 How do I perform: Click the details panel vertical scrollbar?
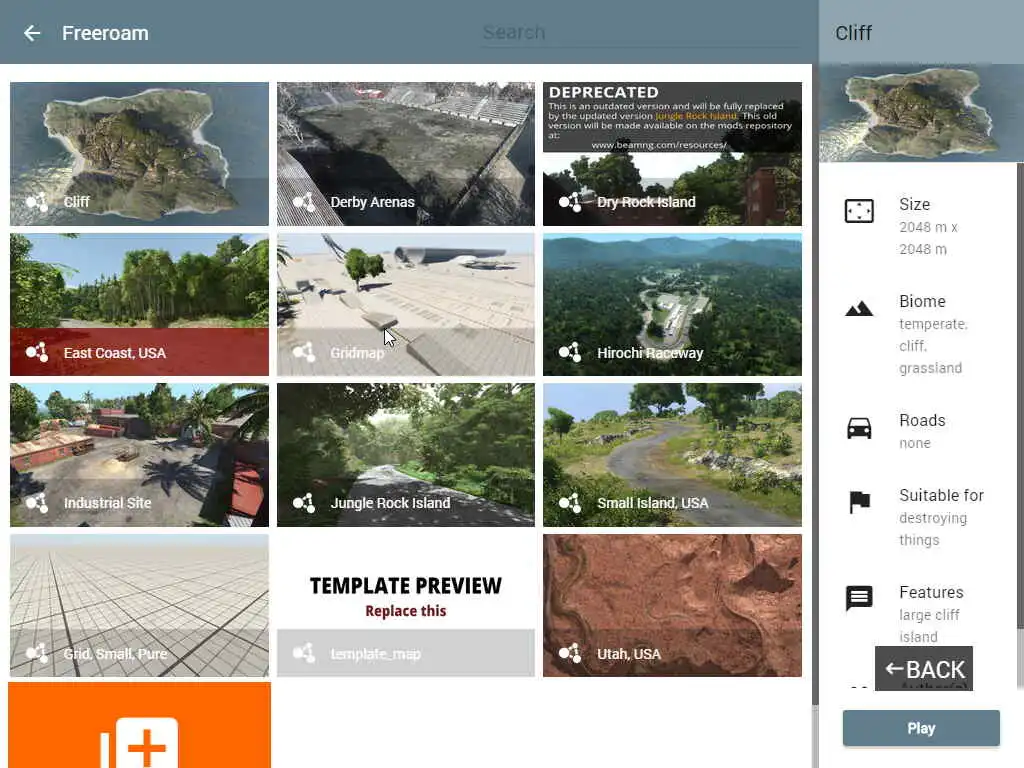click(x=1020, y=398)
